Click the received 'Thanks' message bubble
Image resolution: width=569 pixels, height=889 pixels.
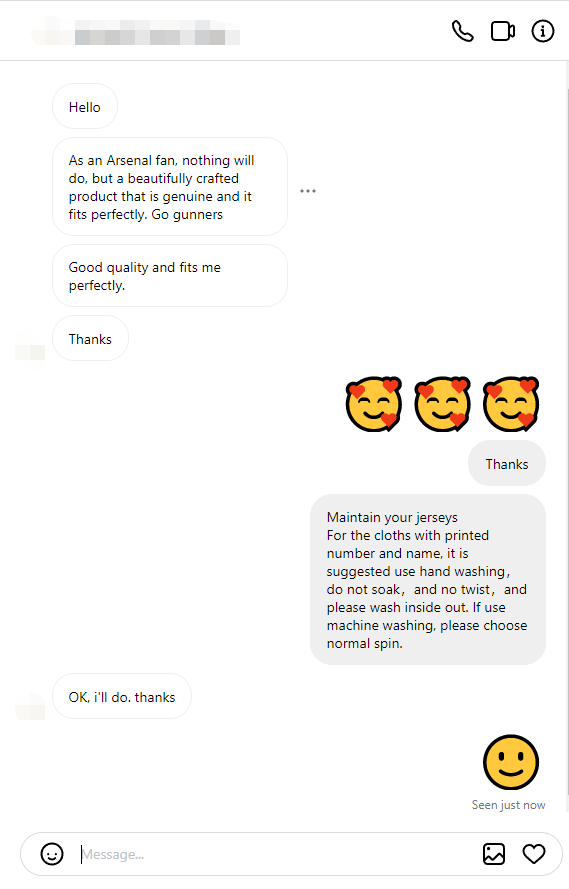pyautogui.click(x=91, y=339)
